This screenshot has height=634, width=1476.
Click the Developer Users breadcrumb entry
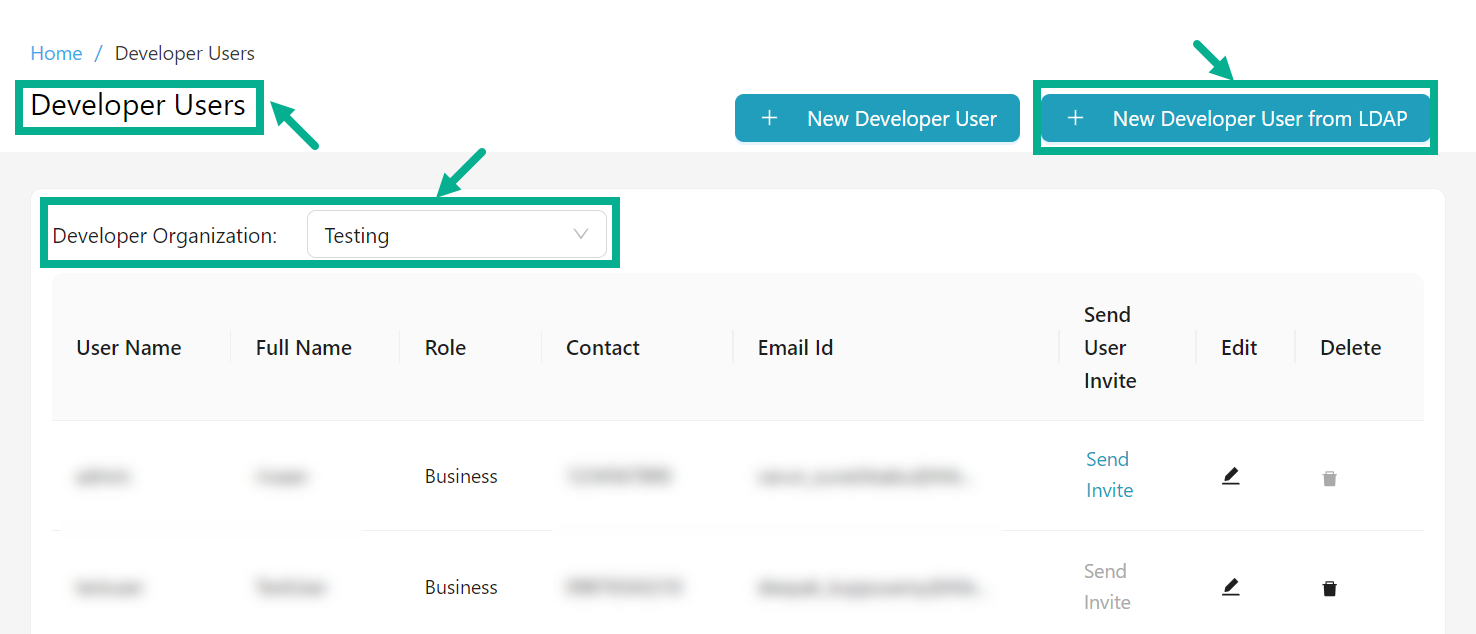click(184, 53)
